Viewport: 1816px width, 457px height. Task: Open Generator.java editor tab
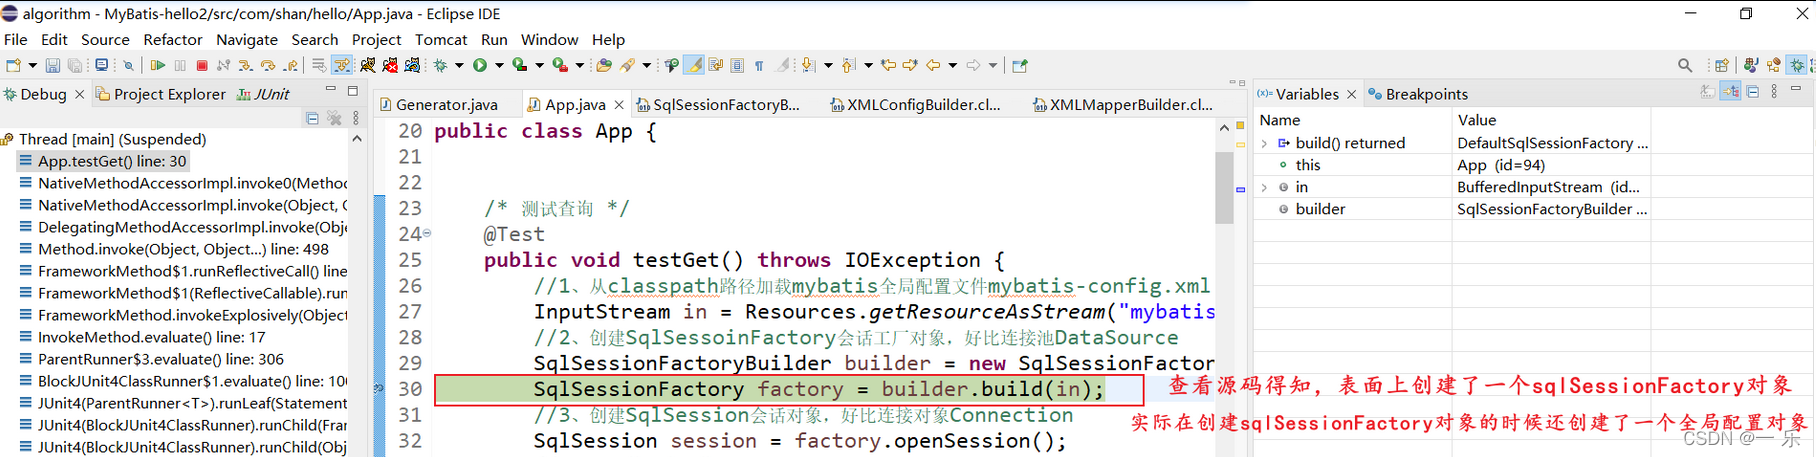(438, 104)
